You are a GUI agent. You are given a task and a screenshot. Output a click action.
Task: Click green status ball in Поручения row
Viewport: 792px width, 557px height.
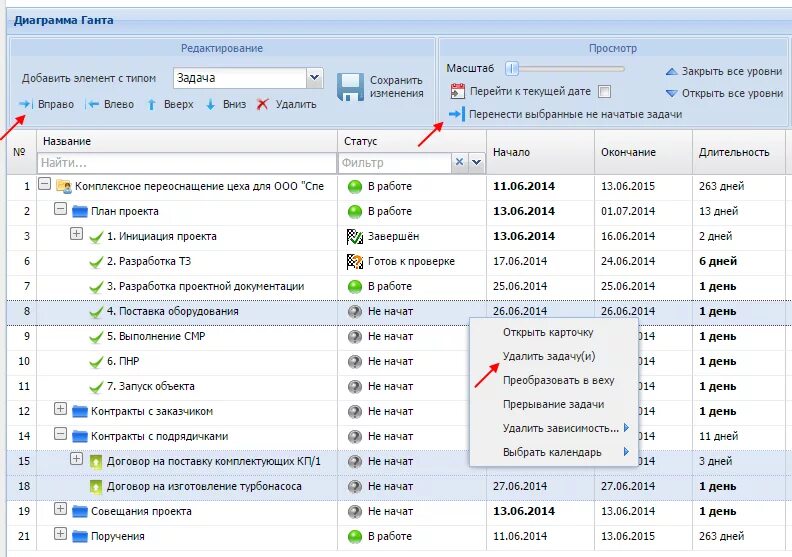coord(355,536)
